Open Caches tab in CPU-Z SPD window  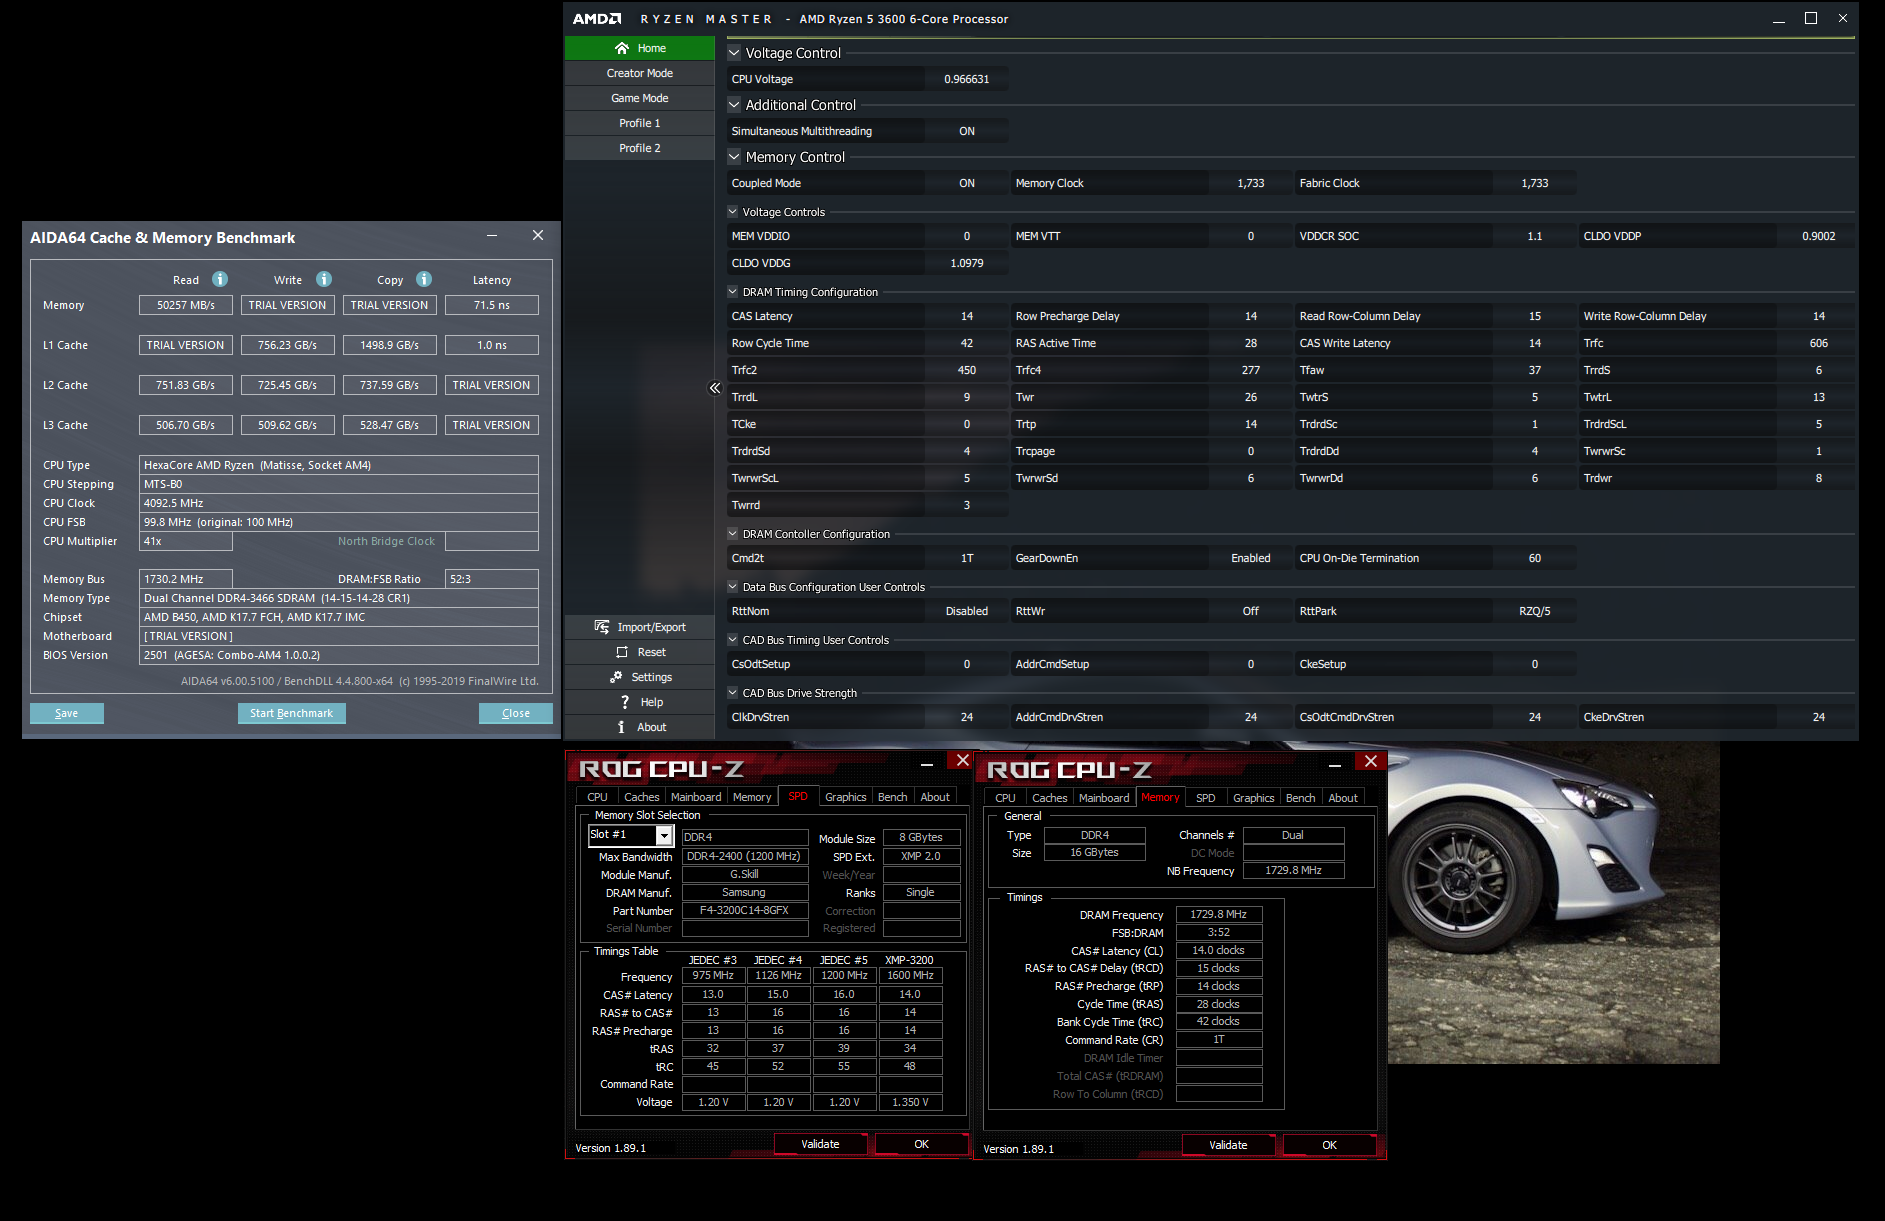pyautogui.click(x=641, y=797)
